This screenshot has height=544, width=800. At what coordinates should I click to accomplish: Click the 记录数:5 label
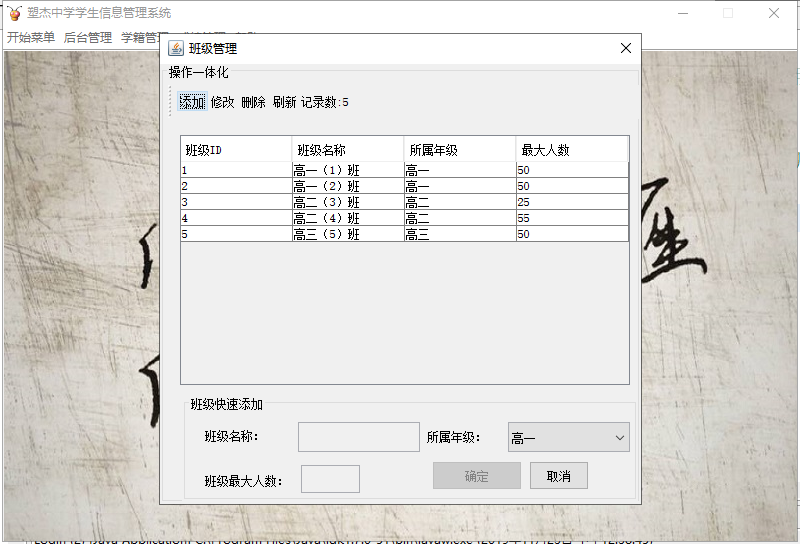pos(324,102)
